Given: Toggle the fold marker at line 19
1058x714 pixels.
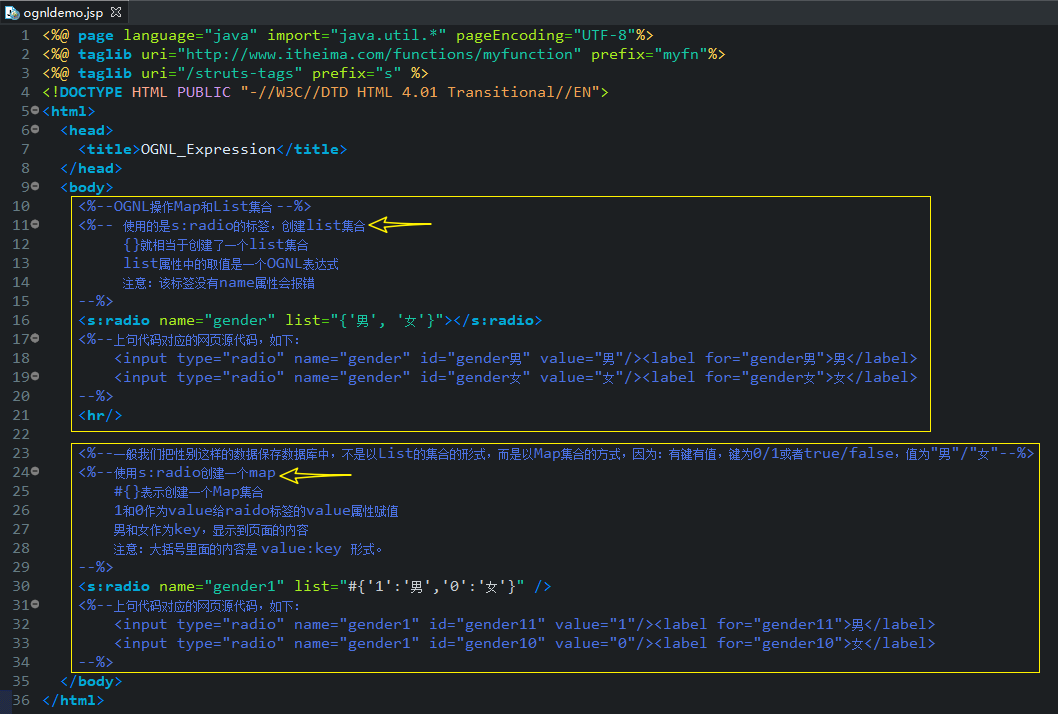Looking at the screenshot, I should (35, 376).
